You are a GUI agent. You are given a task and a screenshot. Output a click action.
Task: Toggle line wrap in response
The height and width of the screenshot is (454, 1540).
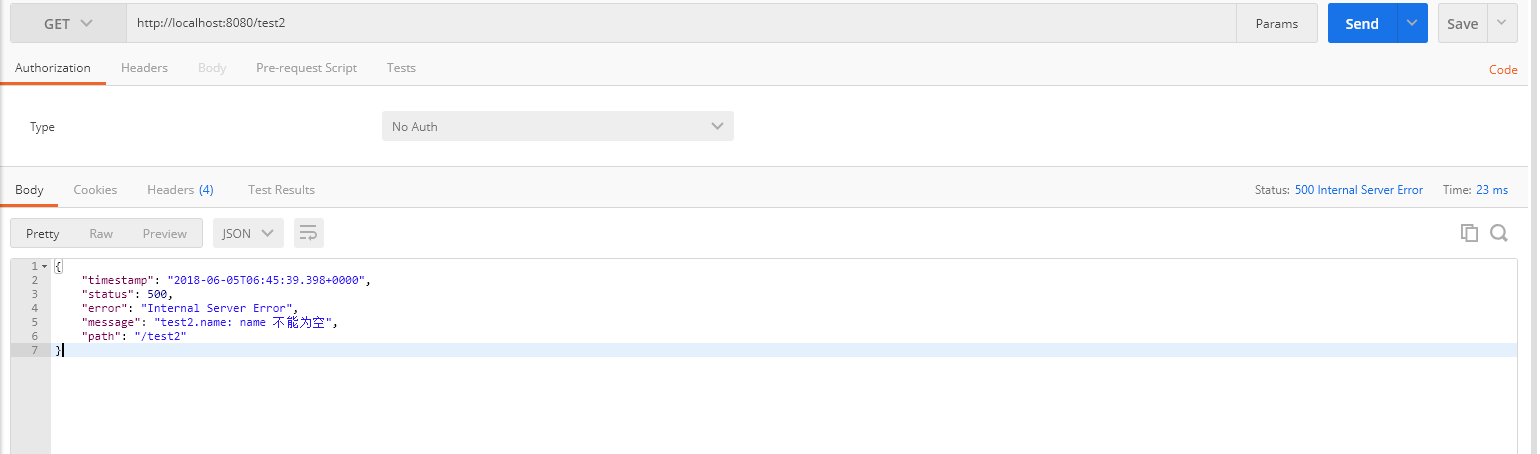pyautogui.click(x=309, y=233)
